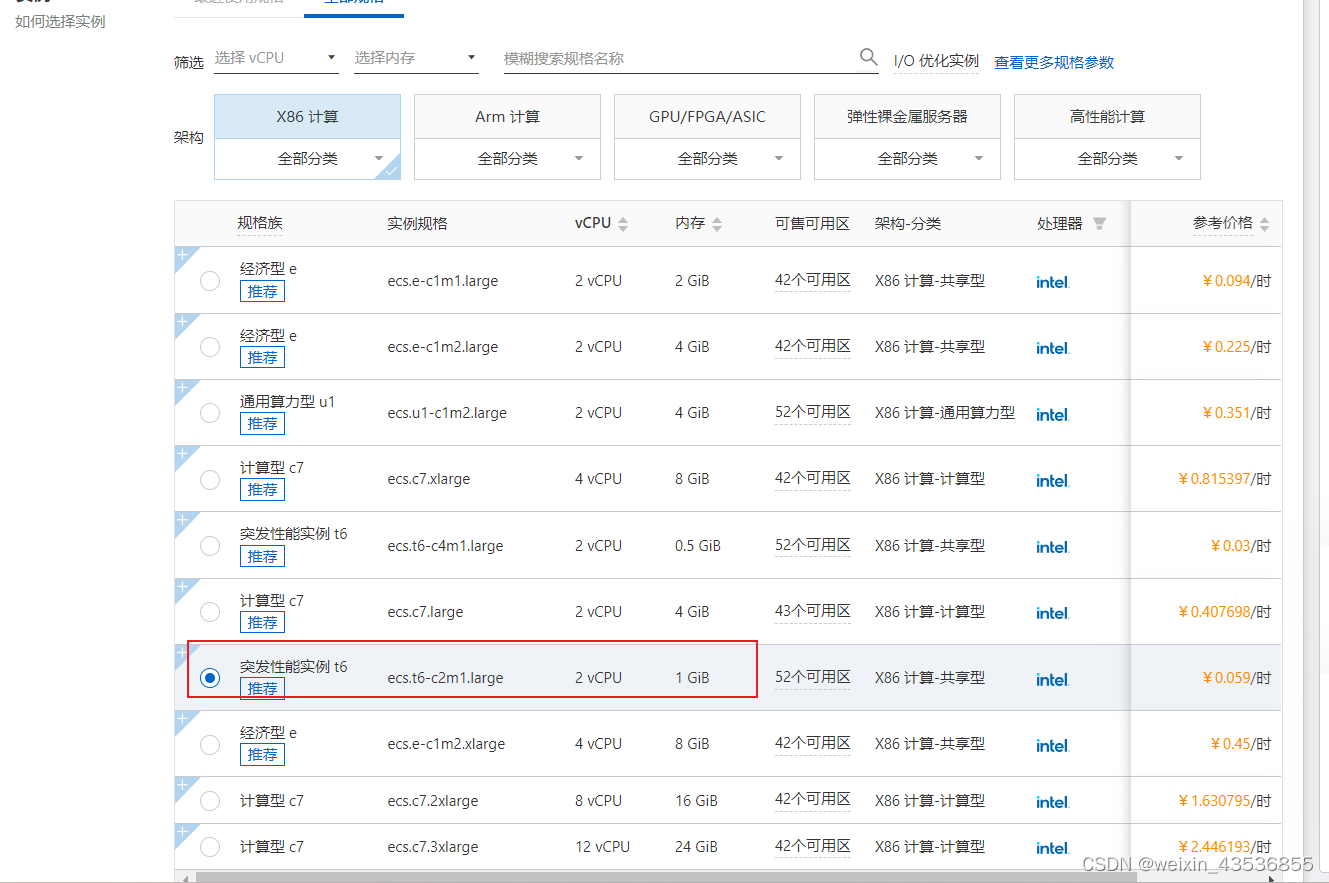1329x883 pixels.
Task: Click price ¥2.446193/时
Action: [1225, 847]
